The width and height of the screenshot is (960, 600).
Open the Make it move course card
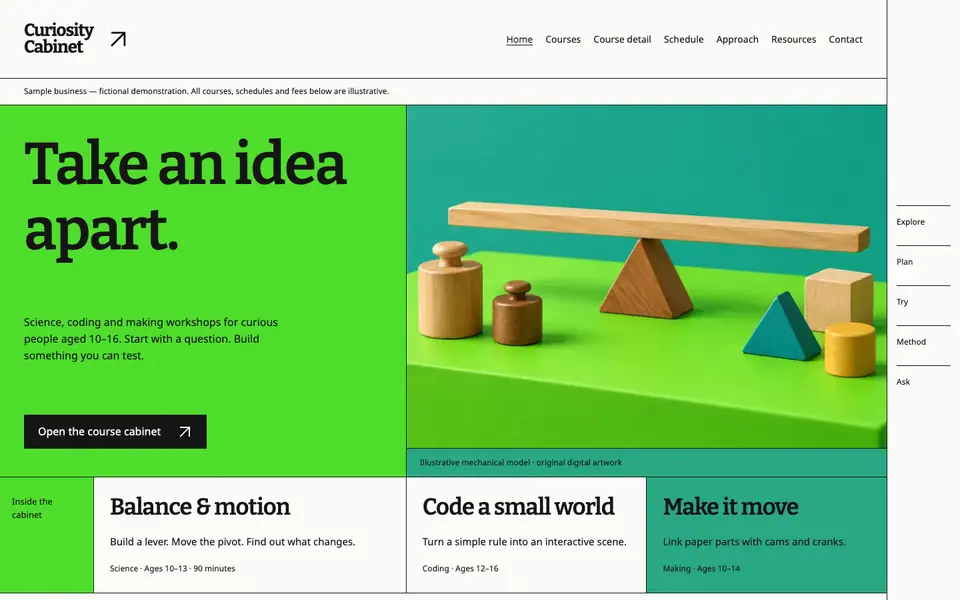pyautogui.click(x=767, y=535)
